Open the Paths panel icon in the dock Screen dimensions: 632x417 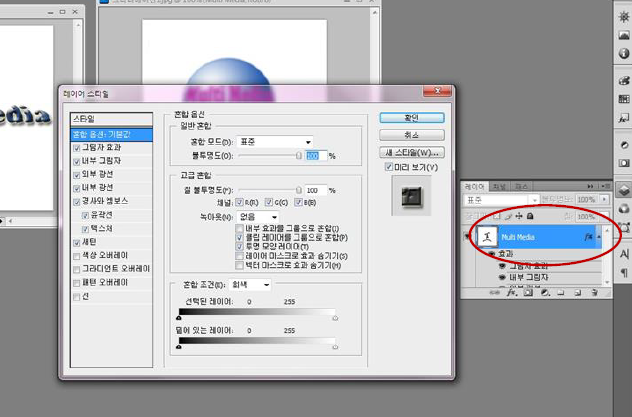pyautogui.click(x=624, y=227)
